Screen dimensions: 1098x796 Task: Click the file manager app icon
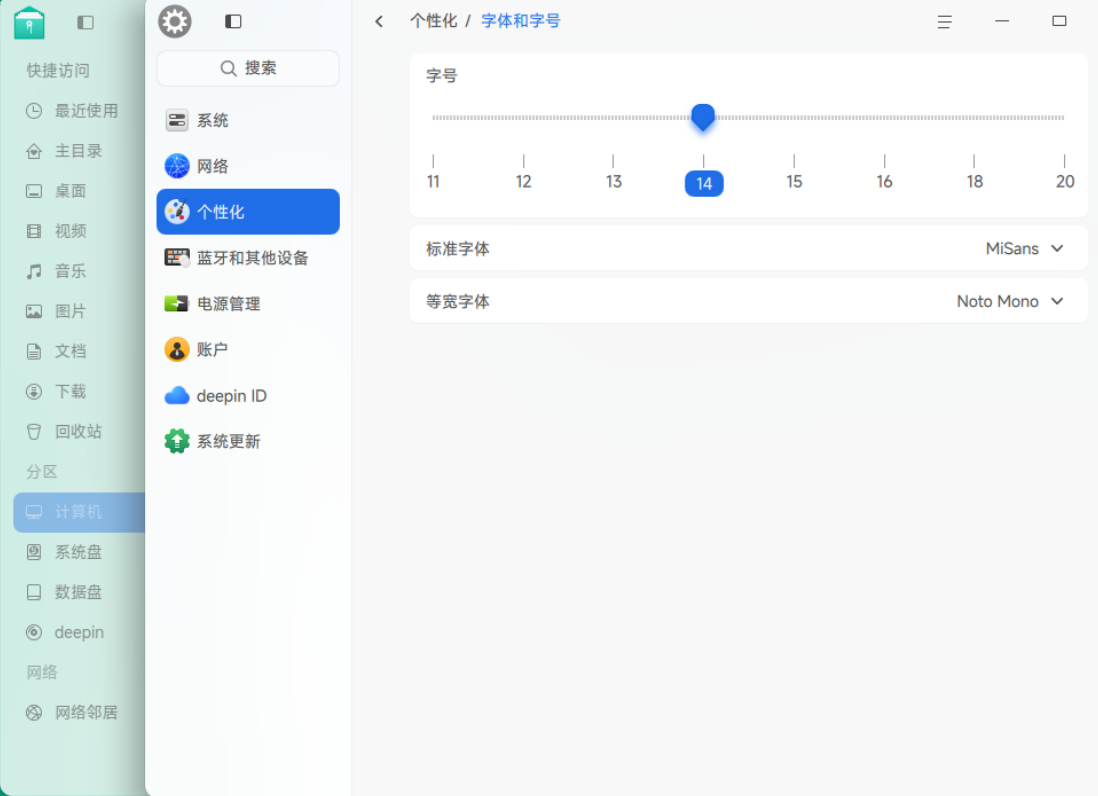click(x=29, y=23)
